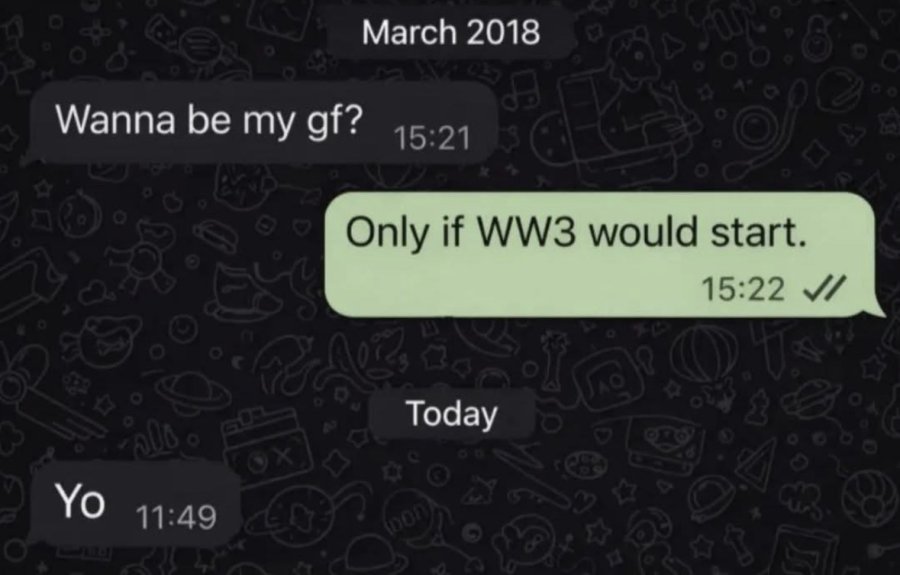Click the 15:21 timestamp

(x=432, y=139)
